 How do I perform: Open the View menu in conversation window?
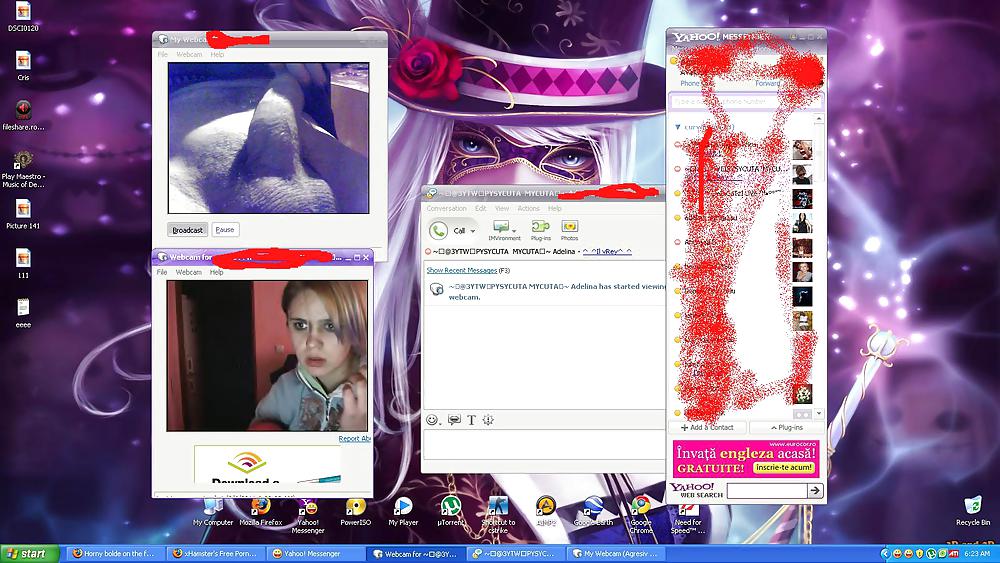coord(502,208)
